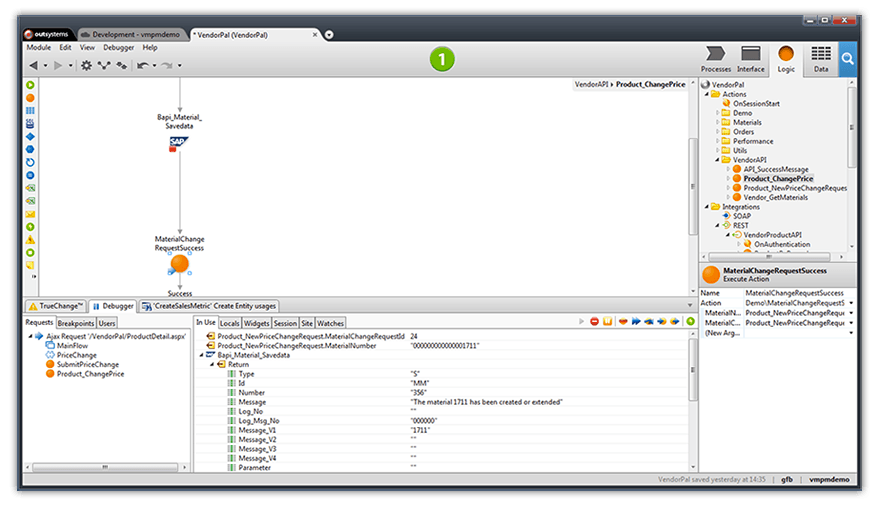Select the Assign tool in toolbox
This screenshot has height=508, width=880.
tap(30, 175)
